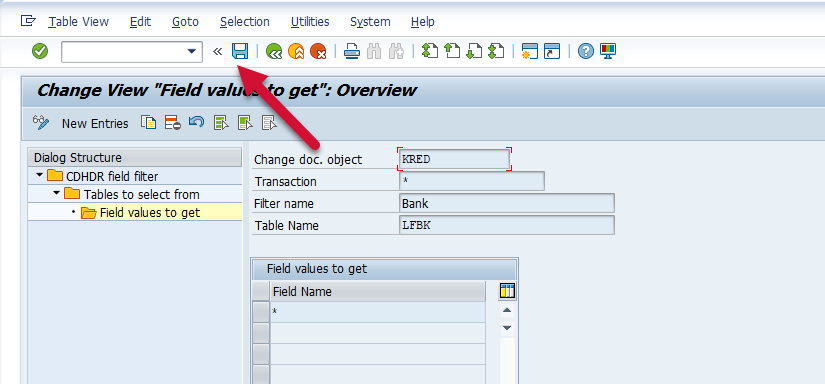Collapse the Tables to select from node
The width and height of the screenshot is (825, 384).
[56, 194]
